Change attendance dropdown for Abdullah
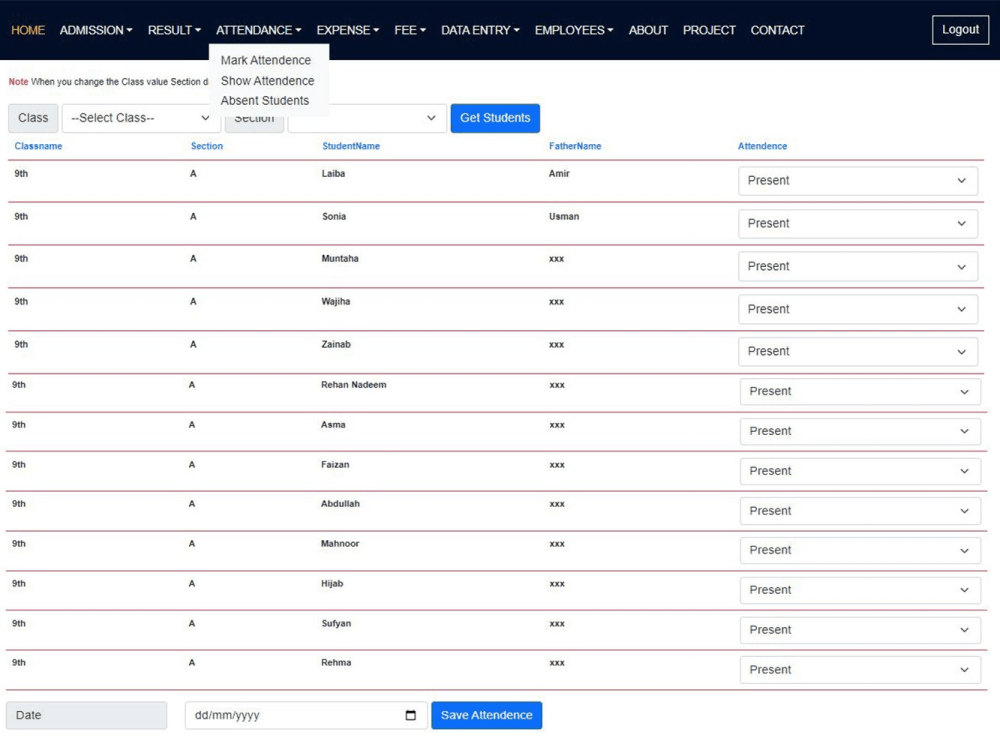 click(x=860, y=511)
